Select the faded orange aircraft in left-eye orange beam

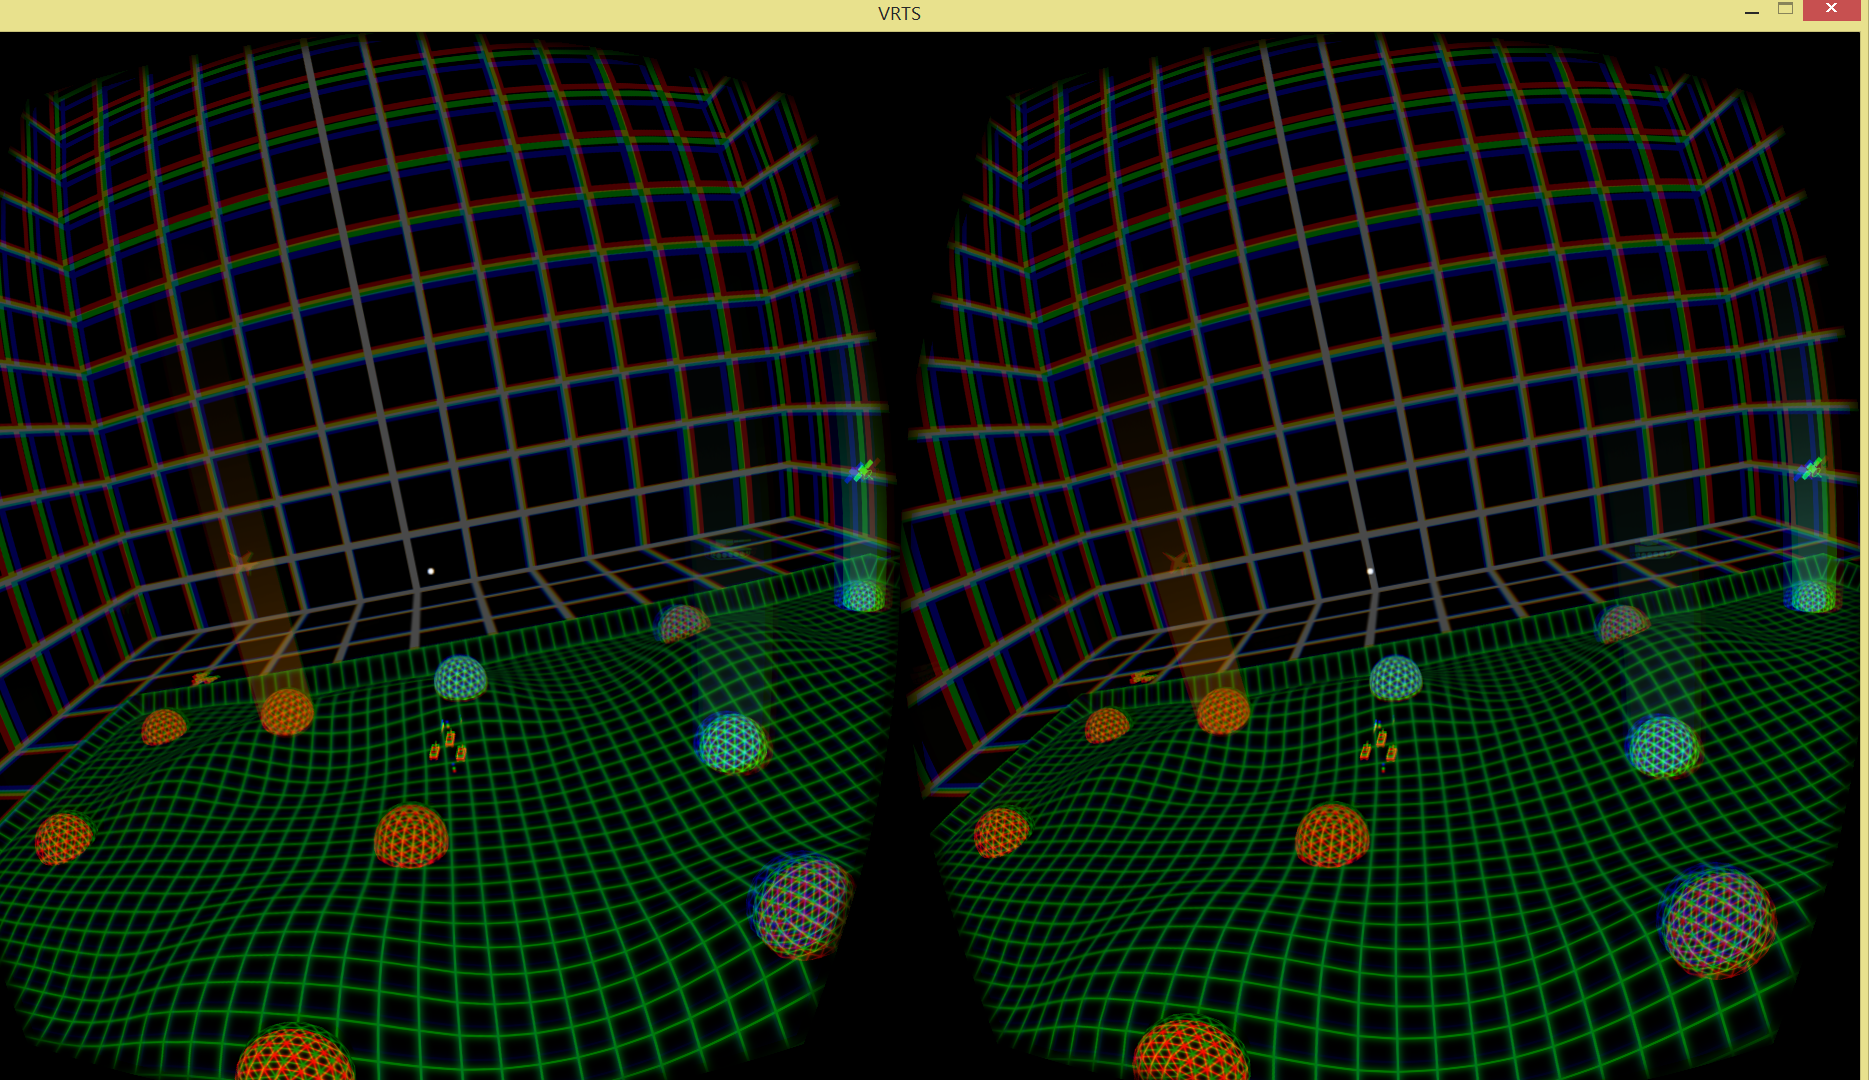tap(243, 561)
